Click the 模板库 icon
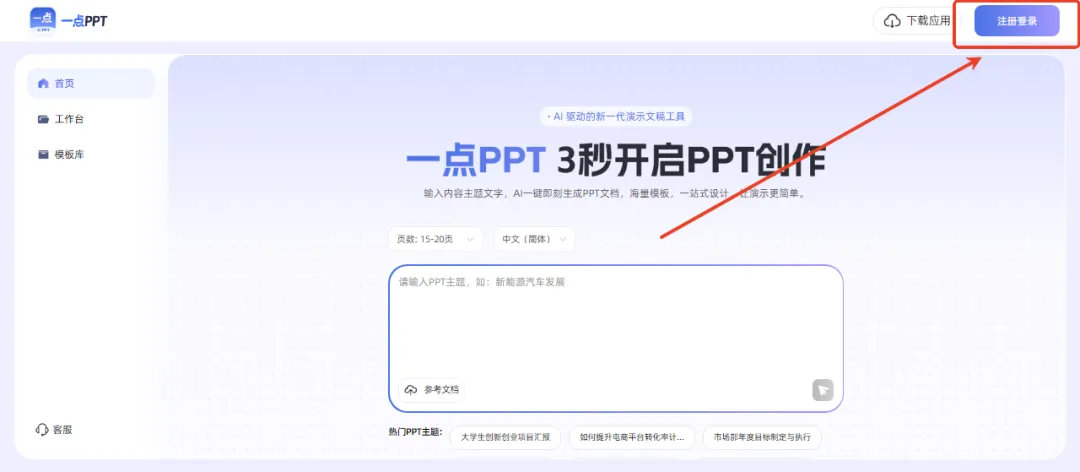Image resolution: width=1080 pixels, height=472 pixels. (43, 154)
